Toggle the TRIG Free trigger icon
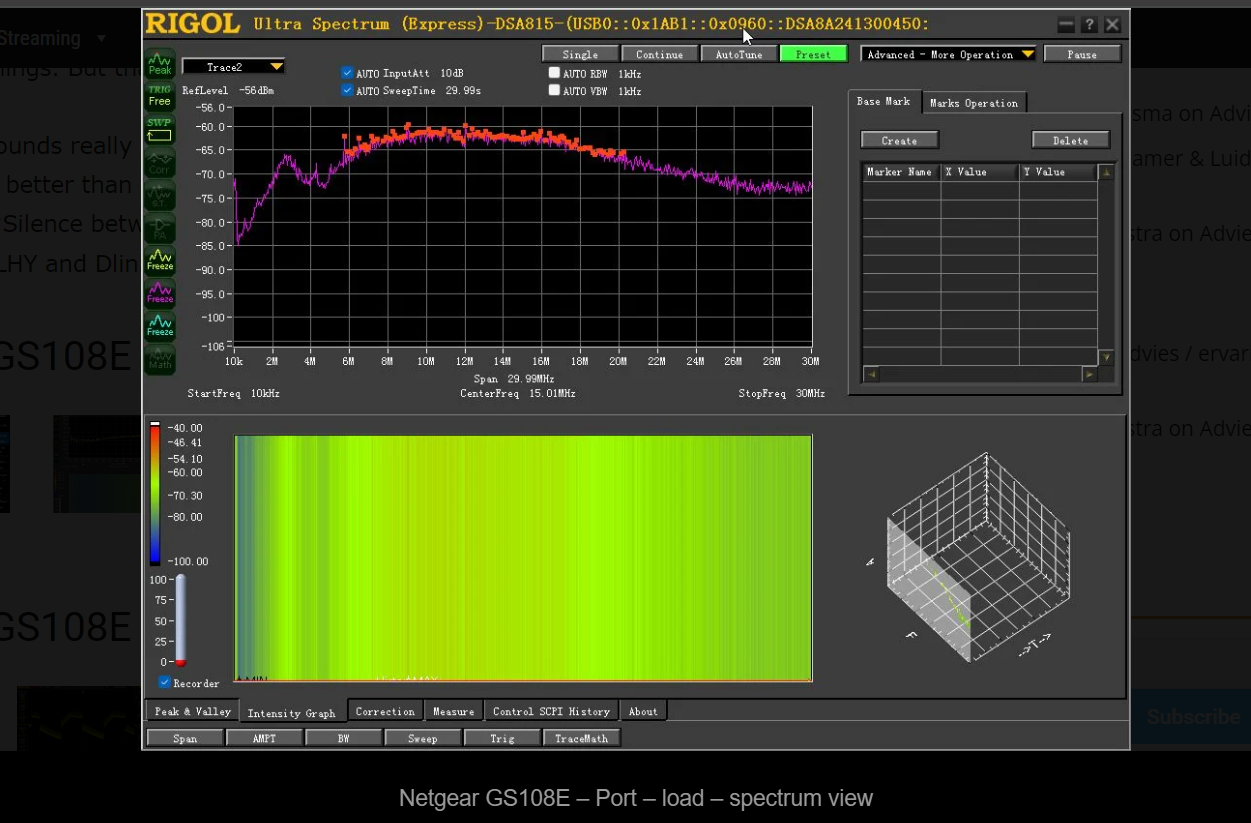The height and width of the screenshot is (823, 1251). pyautogui.click(x=160, y=96)
